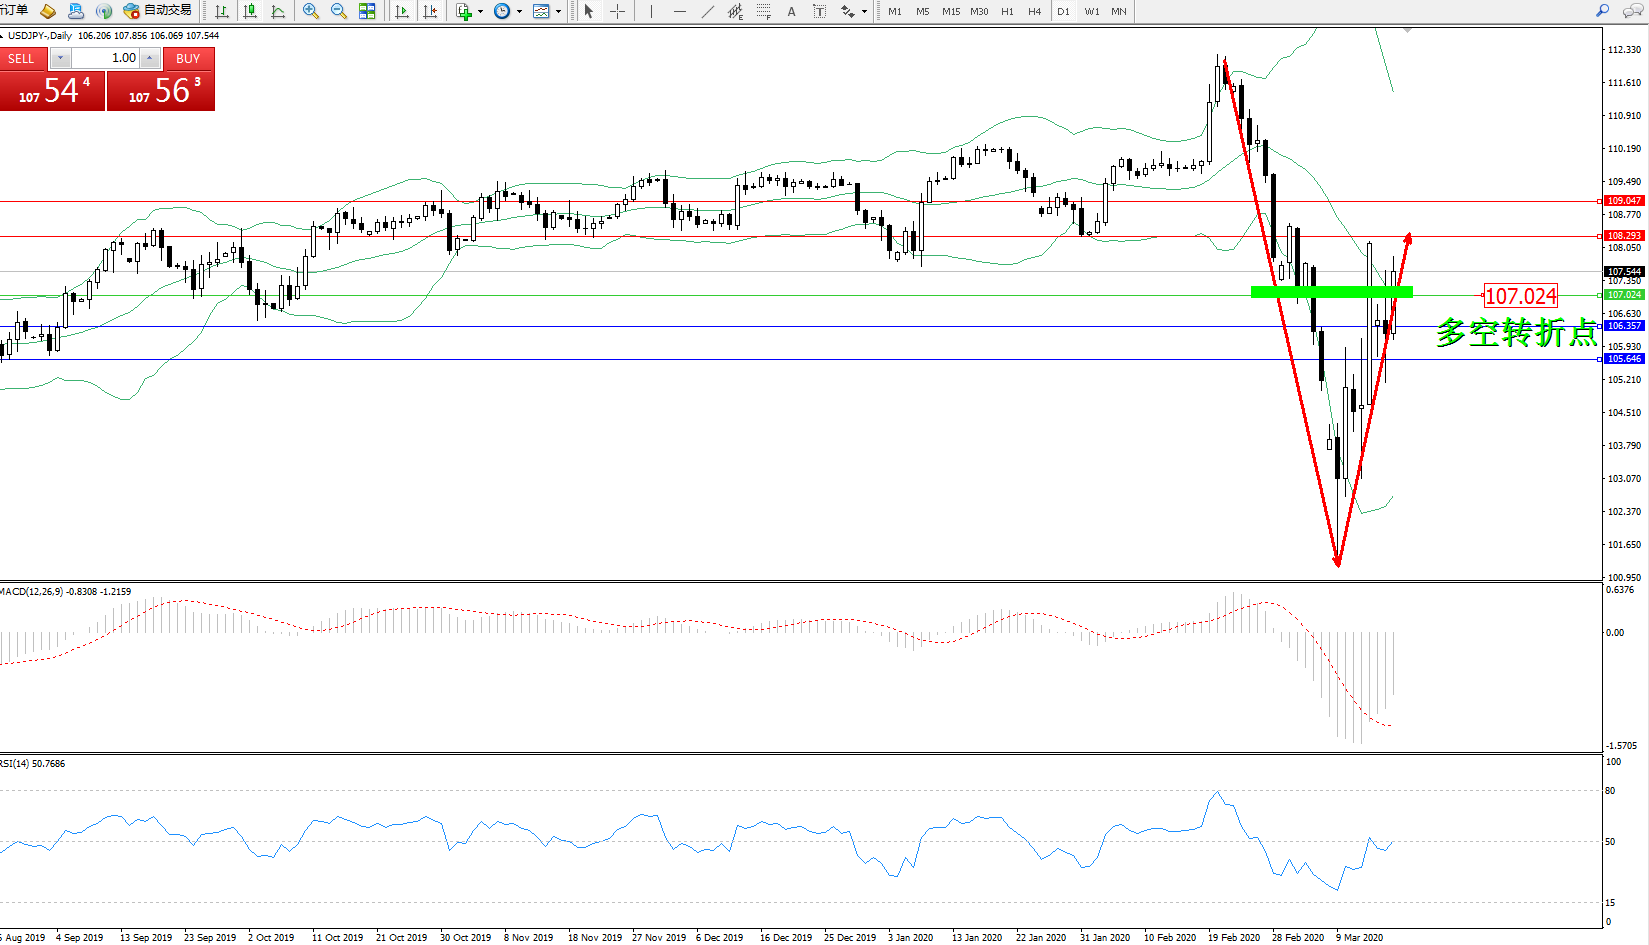
Task: Switch chart to candlestick display
Action: click(x=250, y=11)
